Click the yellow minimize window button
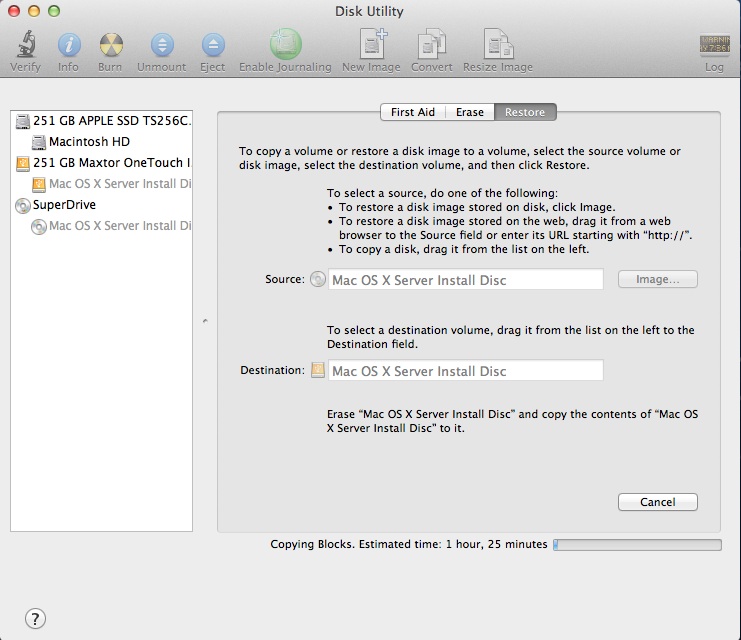Image resolution: width=741 pixels, height=640 pixels. (34, 10)
